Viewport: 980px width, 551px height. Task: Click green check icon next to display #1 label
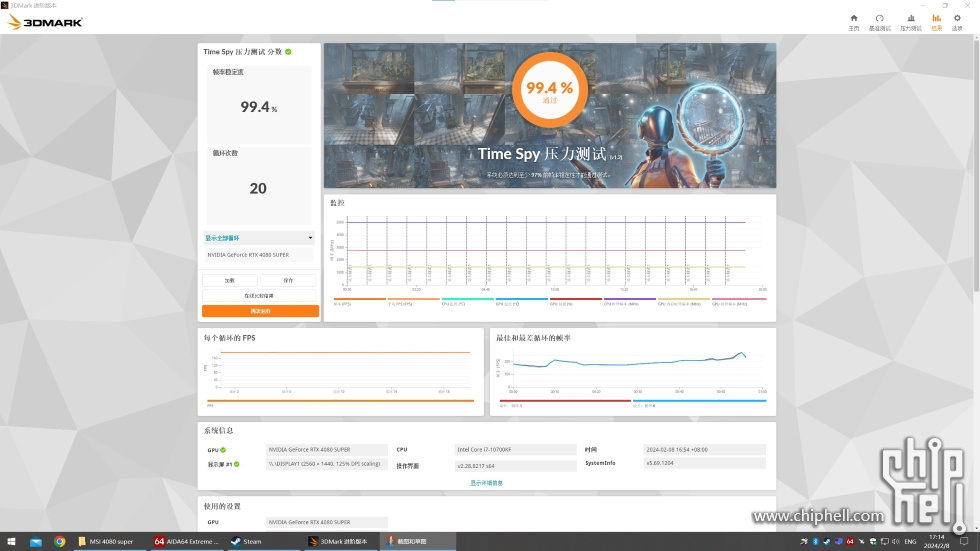coord(237,464)
